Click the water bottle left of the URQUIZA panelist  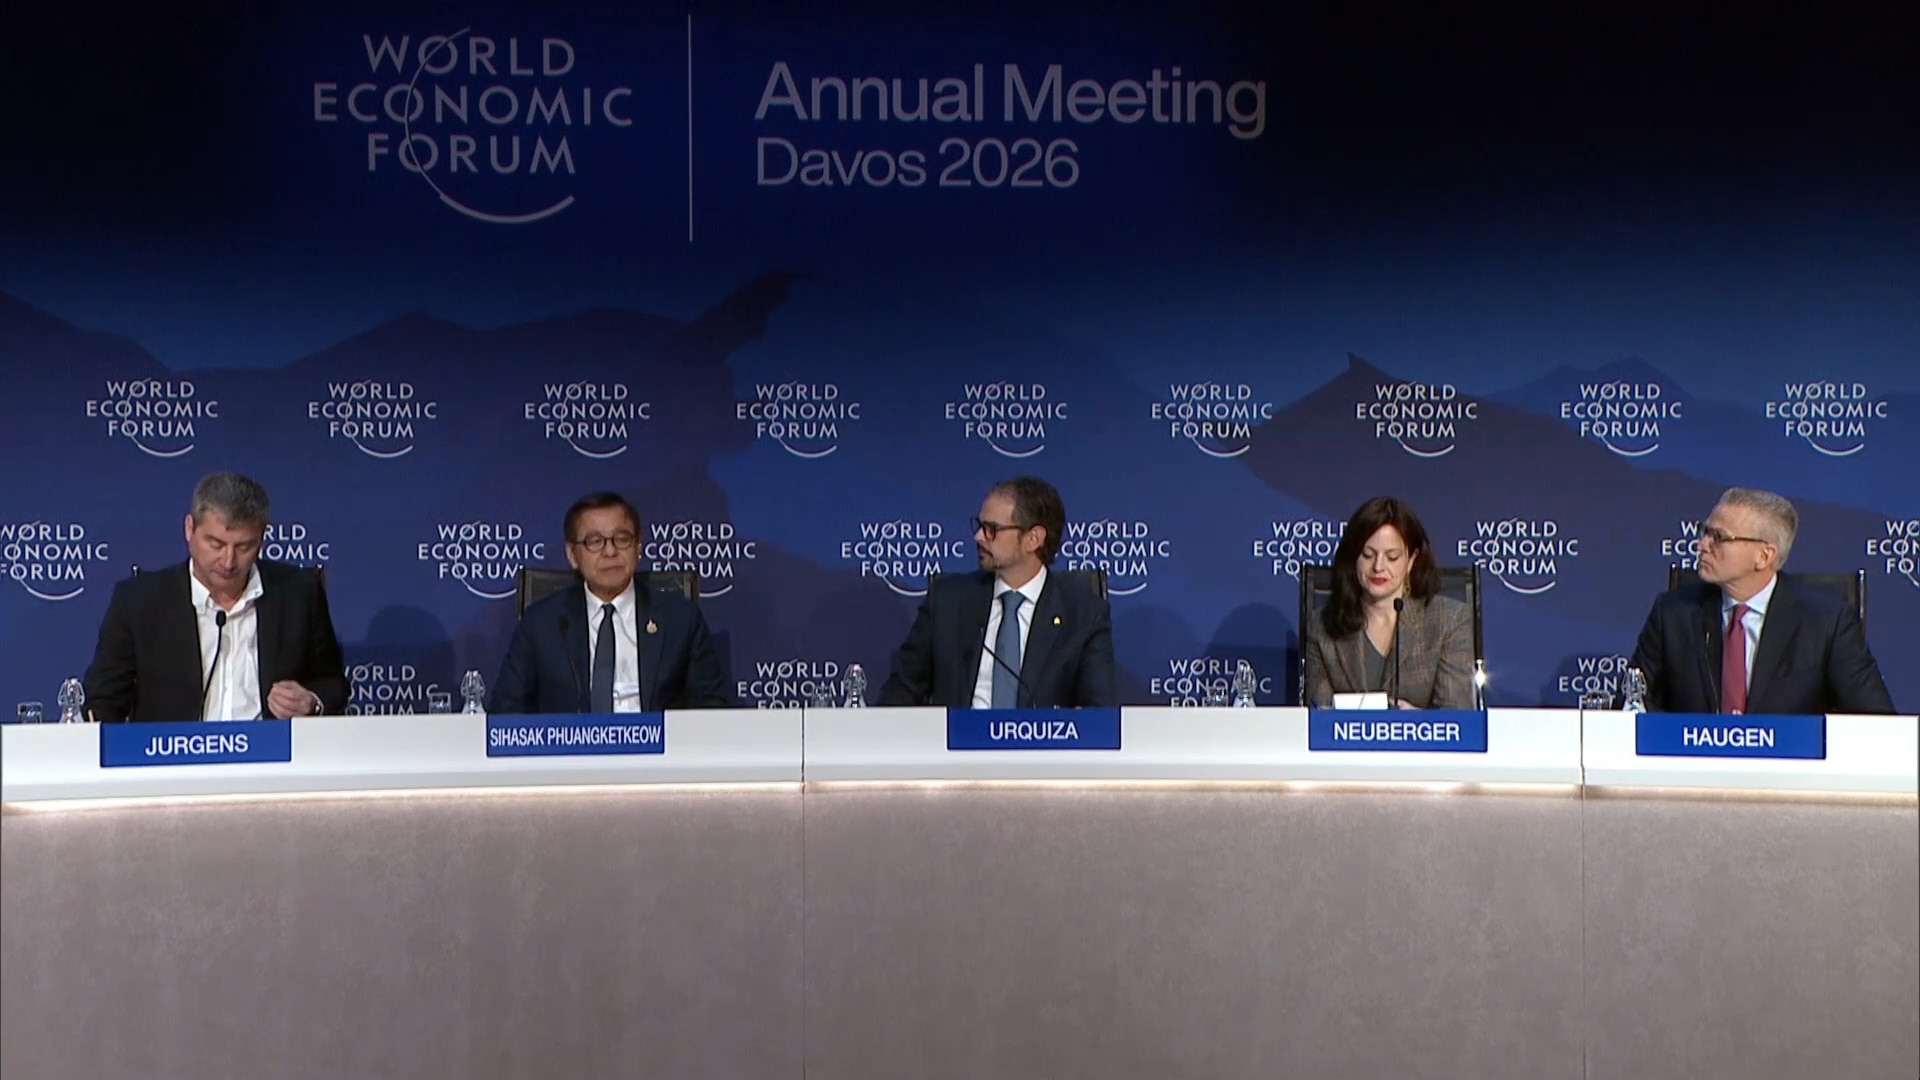[854, 686]
